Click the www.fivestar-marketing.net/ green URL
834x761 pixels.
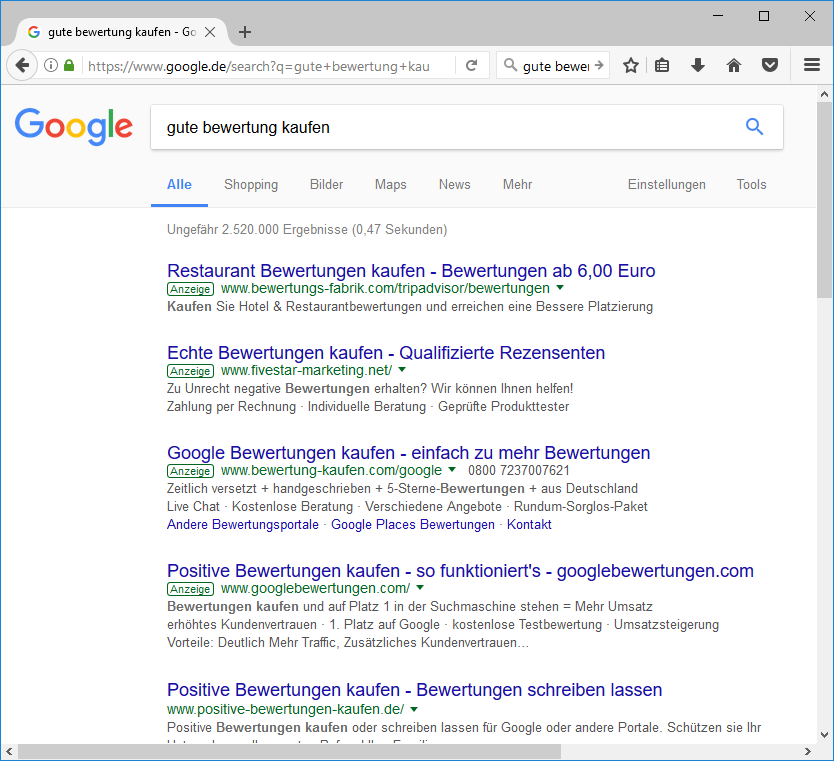(x=306, y=370)
